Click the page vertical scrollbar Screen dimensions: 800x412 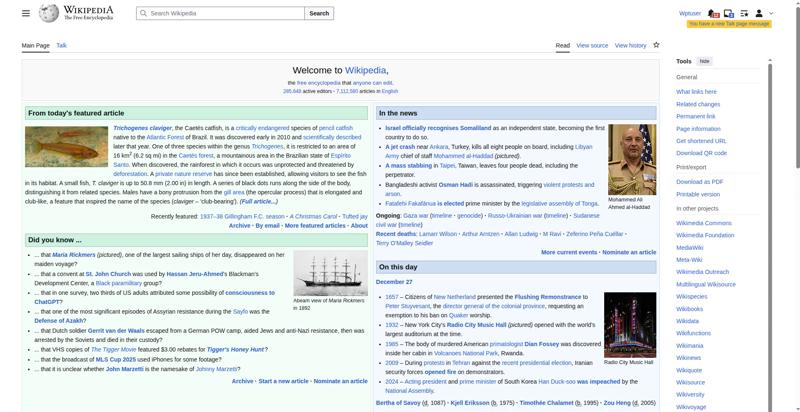795,200
